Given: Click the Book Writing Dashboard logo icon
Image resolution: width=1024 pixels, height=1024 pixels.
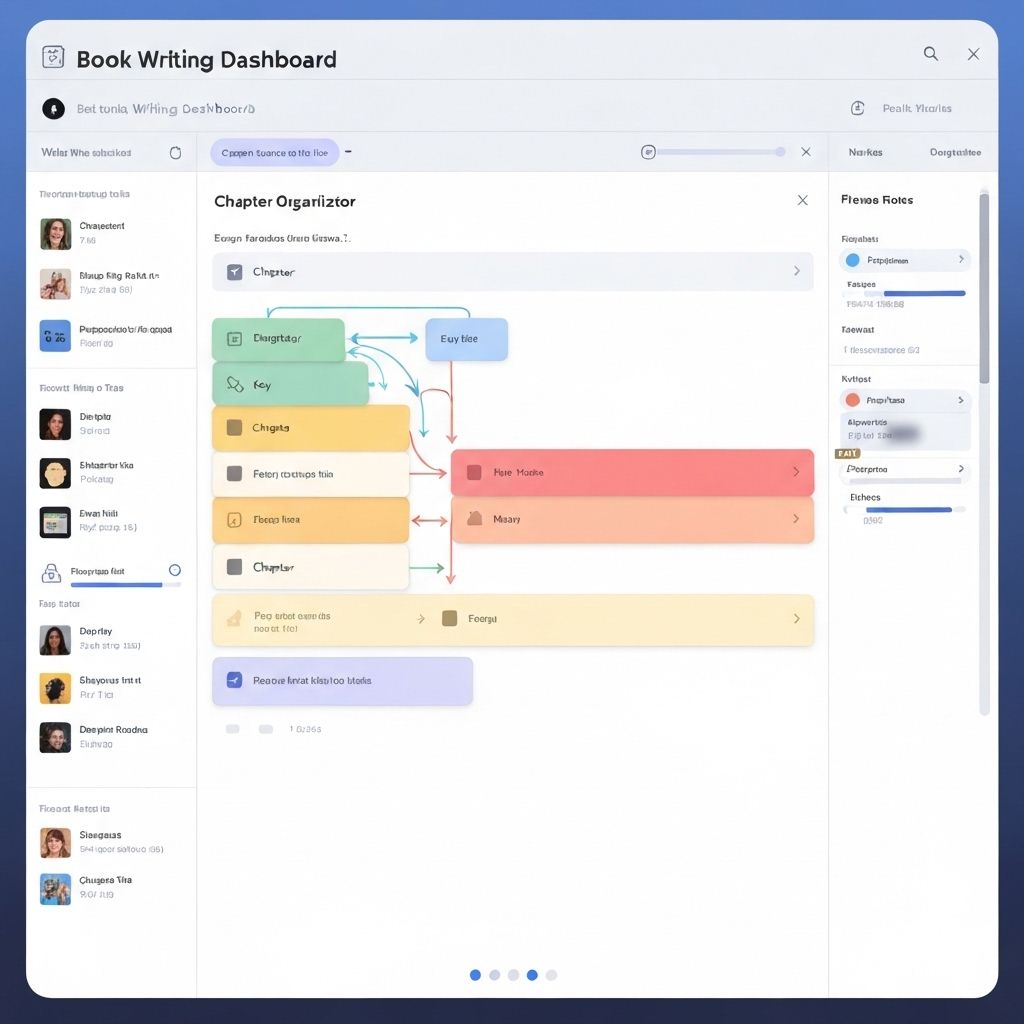Looking at the screenshot, I should click(53, 57).
